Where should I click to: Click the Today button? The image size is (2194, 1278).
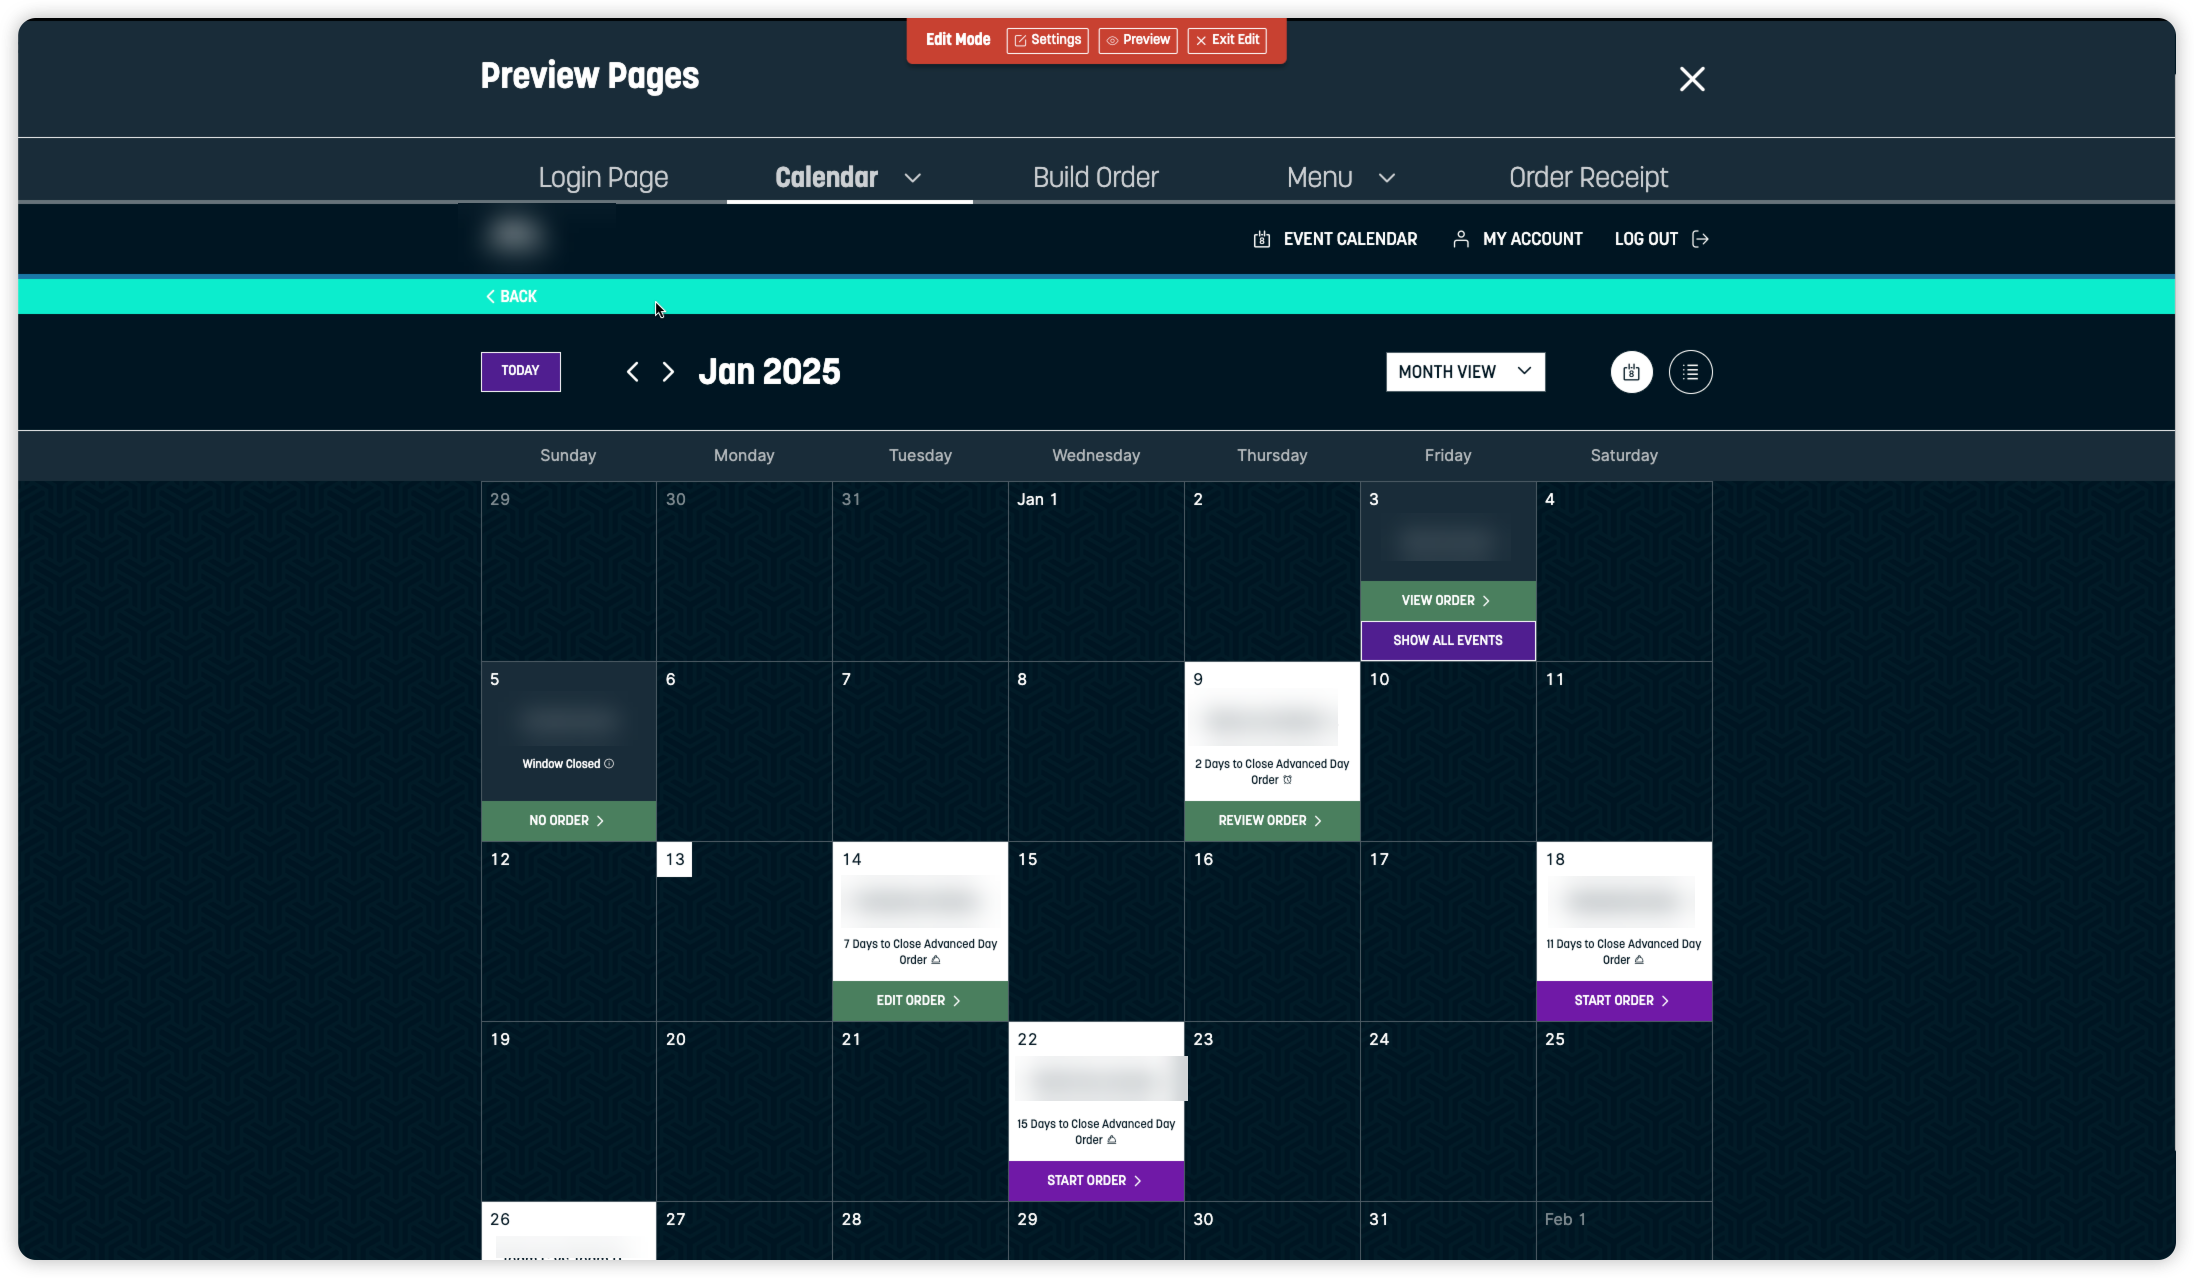point(520,371)
